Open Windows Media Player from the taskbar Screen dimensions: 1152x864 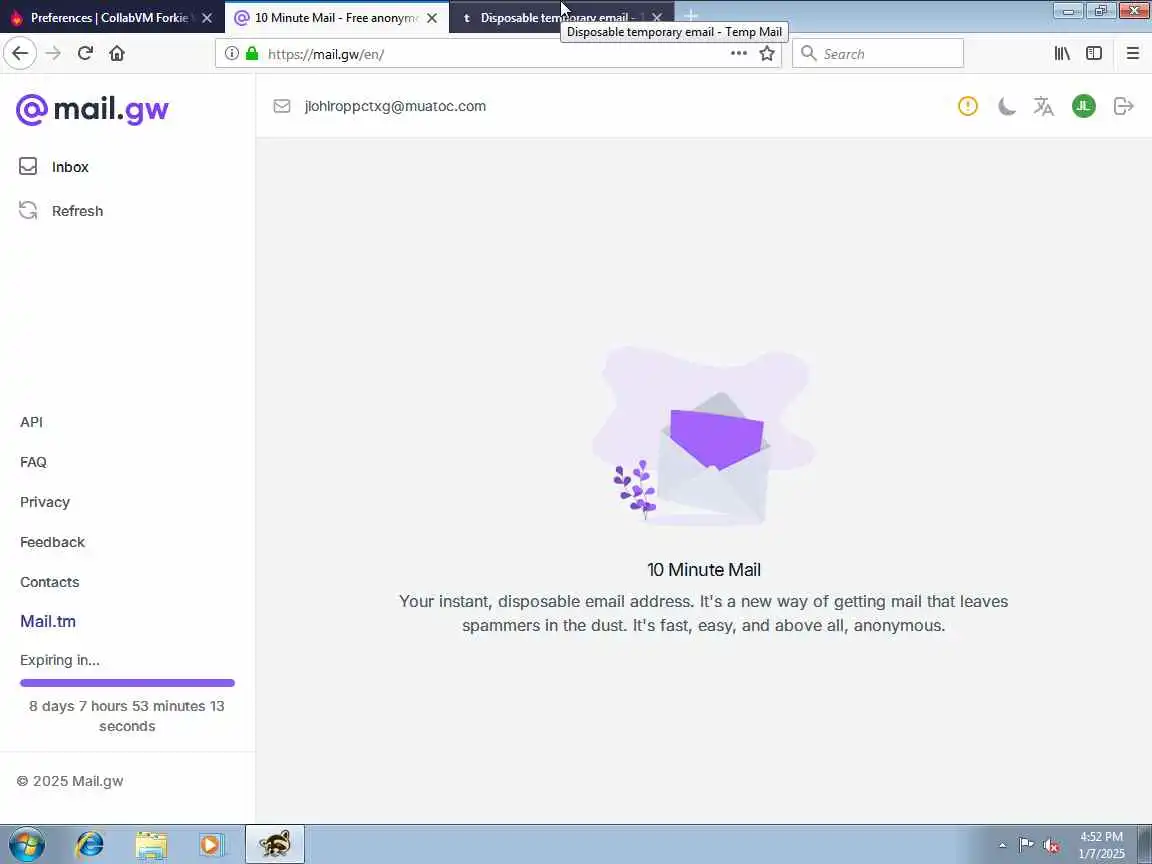click(x=210, y=845)
